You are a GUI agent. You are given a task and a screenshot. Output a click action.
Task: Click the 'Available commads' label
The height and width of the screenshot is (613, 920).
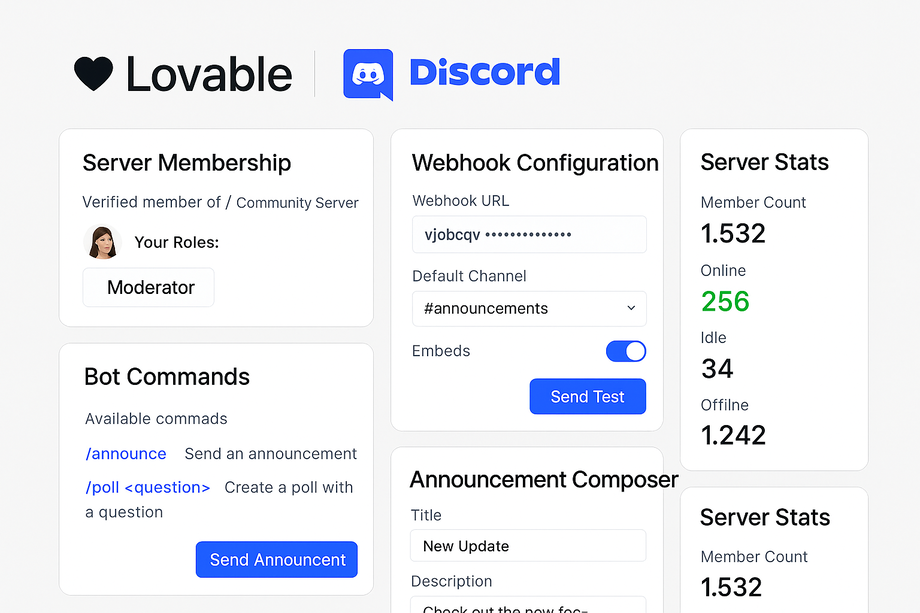[156, 419]
